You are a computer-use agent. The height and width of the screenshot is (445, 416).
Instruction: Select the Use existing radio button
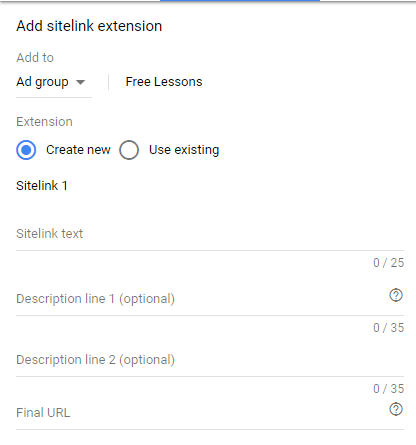coord(129,150)
